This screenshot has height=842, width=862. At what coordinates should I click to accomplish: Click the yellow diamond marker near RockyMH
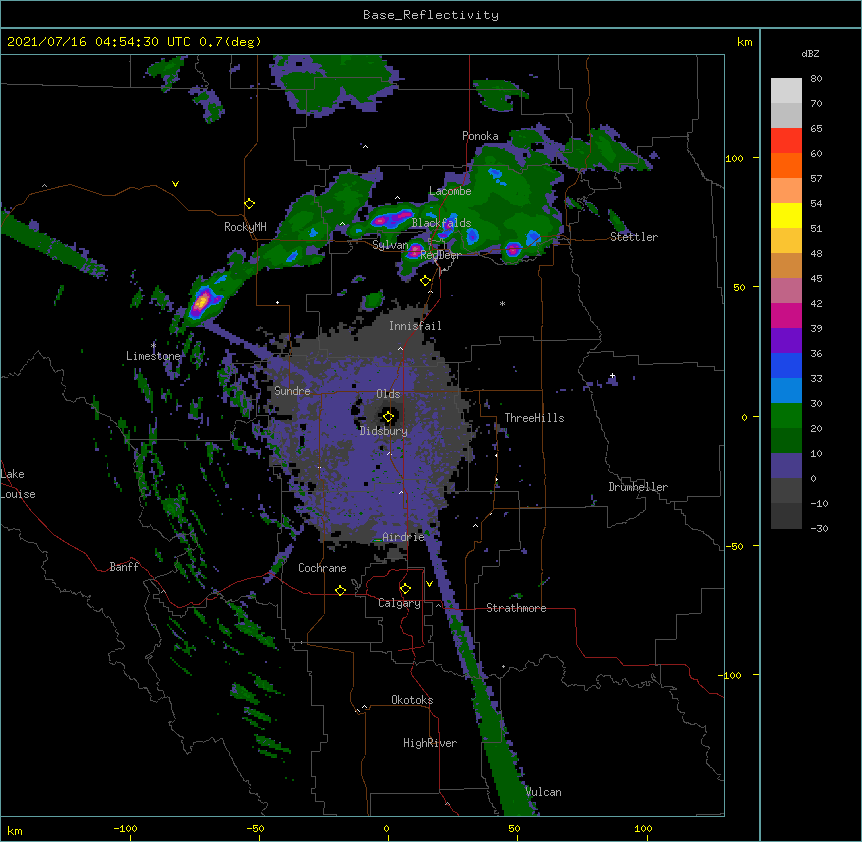coord(250,204)
